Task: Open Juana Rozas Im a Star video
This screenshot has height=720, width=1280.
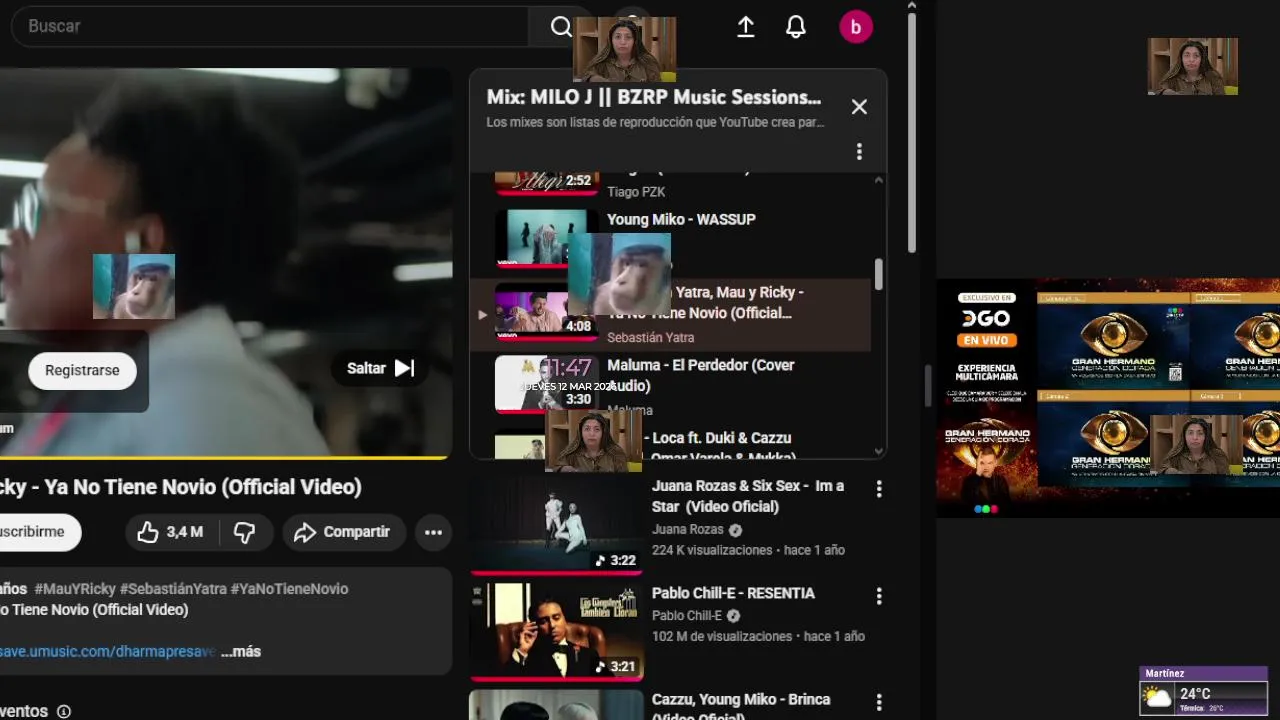Action: (748, 496)
